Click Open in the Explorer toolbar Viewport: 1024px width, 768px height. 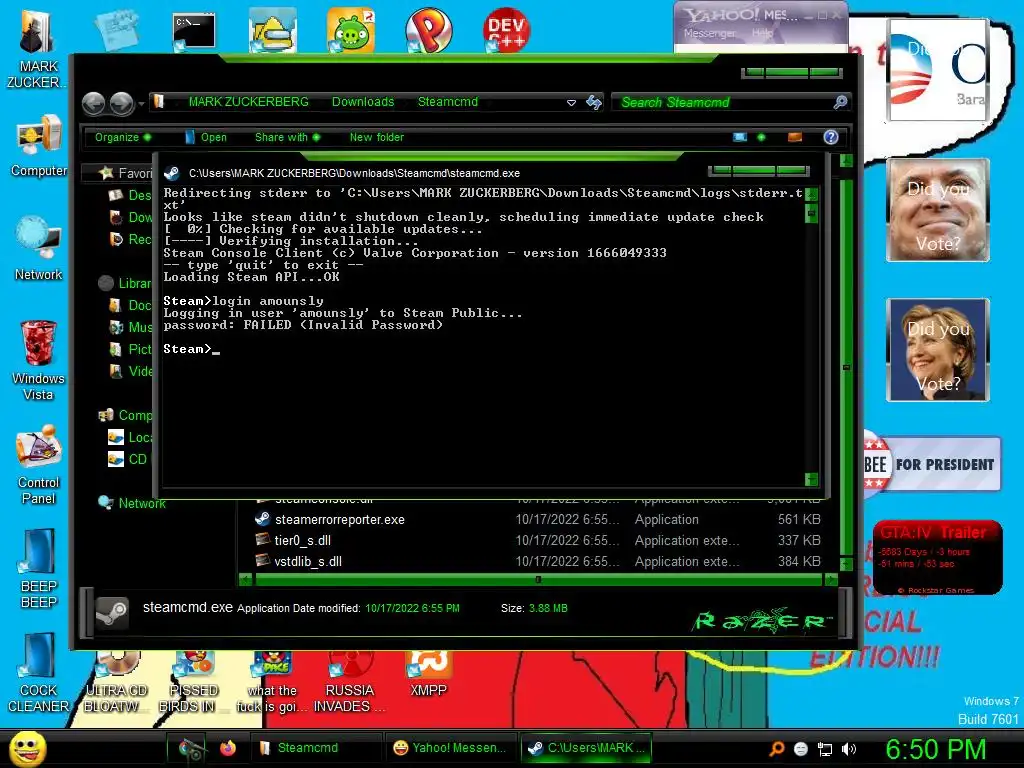tap(206, 137)
